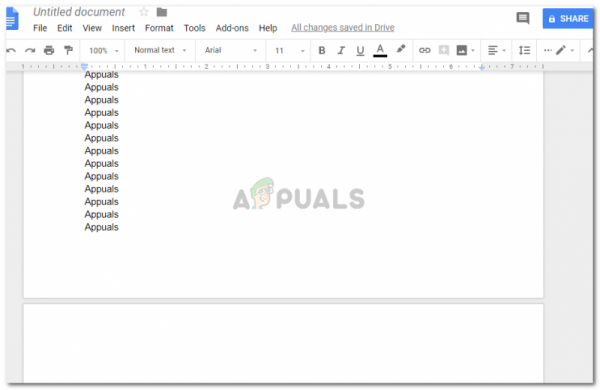This screenshot has width=600, height=390.
Task: Open the Normal text style dropdown
Action: (x=160, y=50)
